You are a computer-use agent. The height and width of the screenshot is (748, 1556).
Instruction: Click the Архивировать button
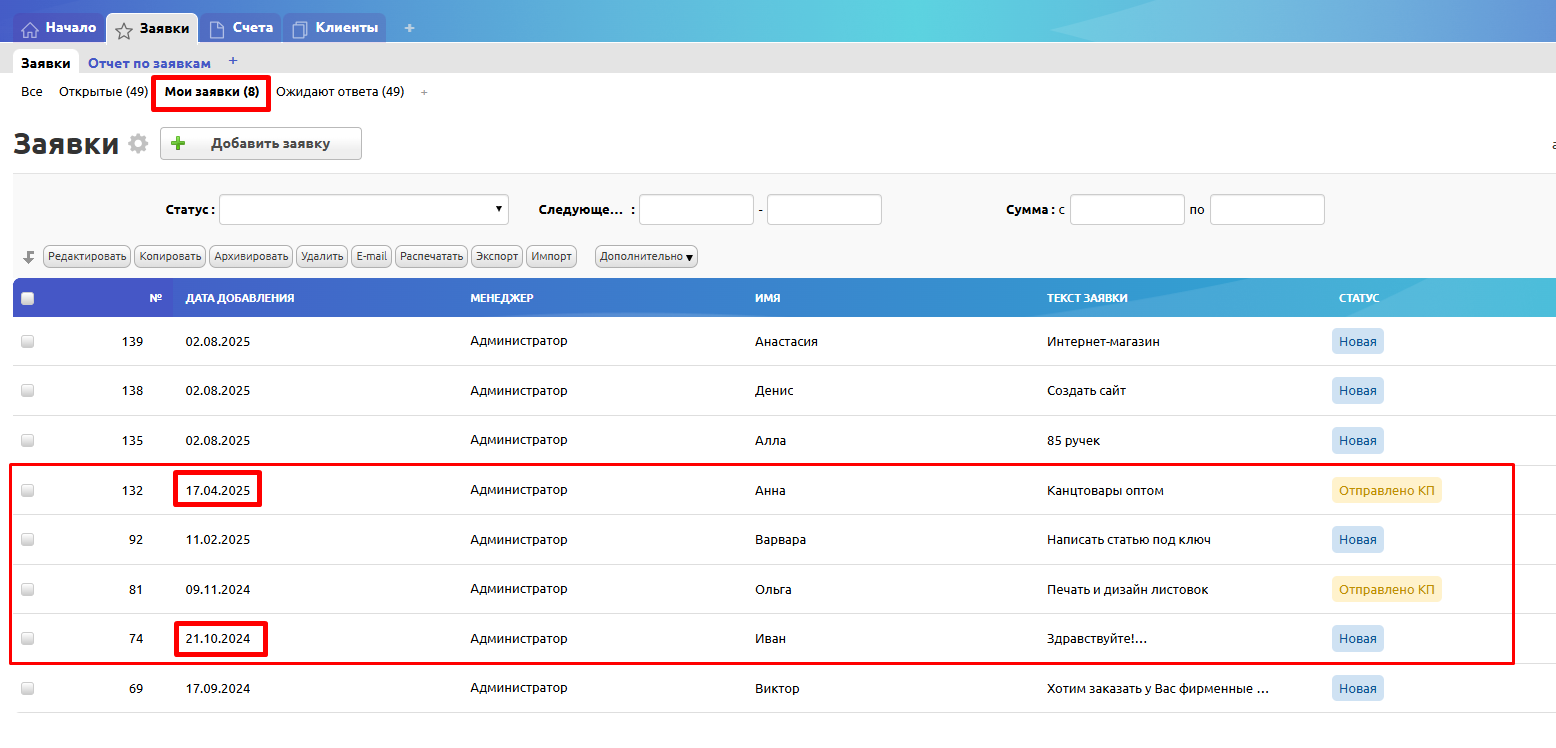[x=251, y=257]
